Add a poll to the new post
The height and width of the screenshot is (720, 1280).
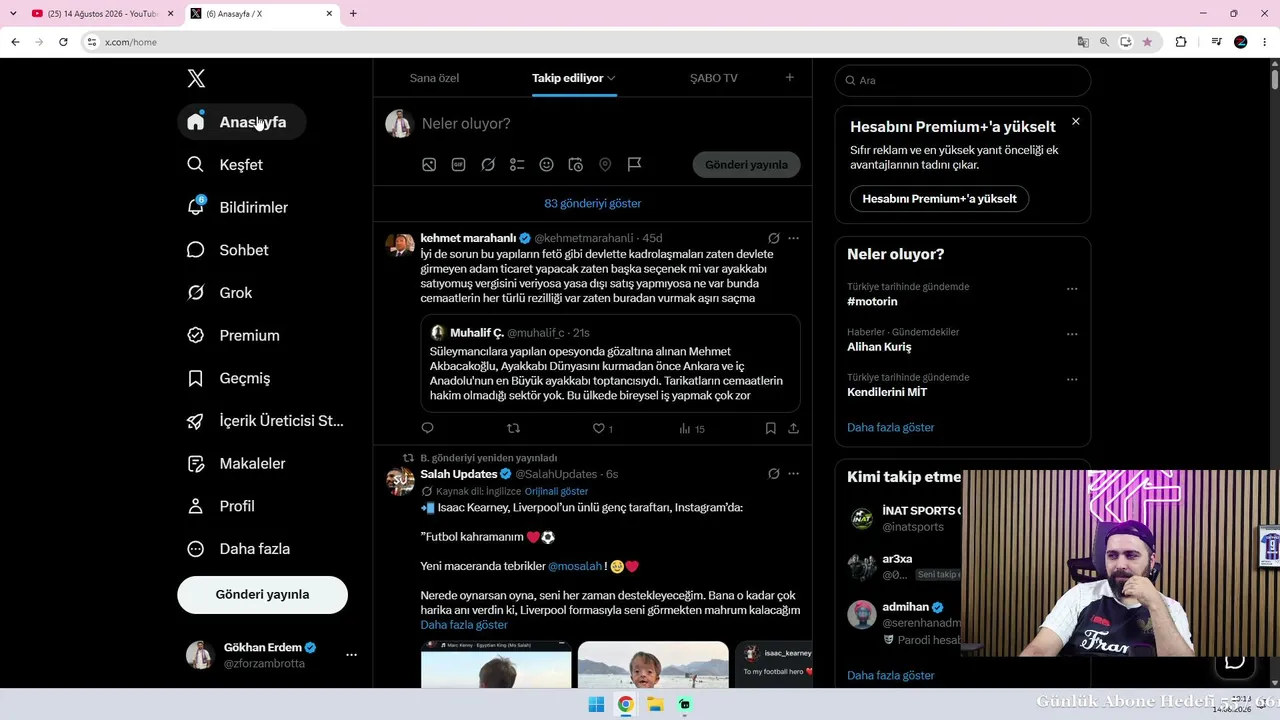(x=517, y=165)
